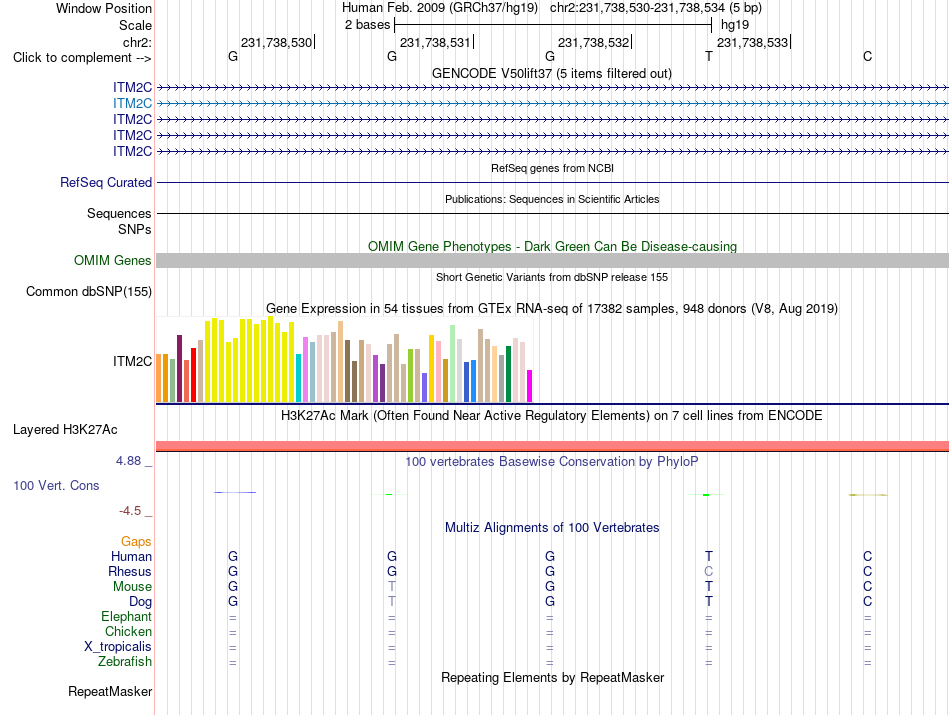Click the Elephant species label
950x715 pixels.
pos(126,617)
